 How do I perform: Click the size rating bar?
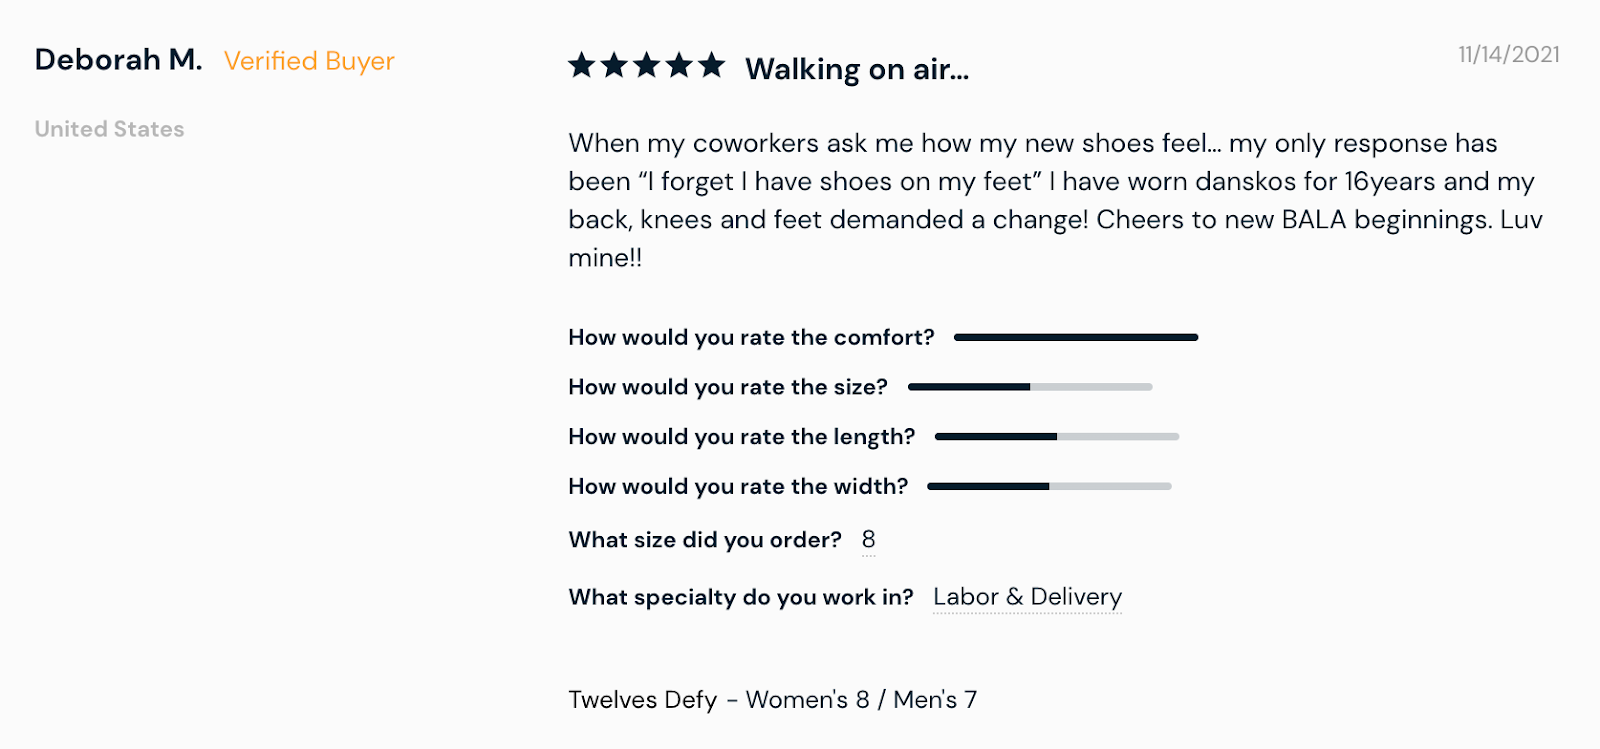[x=1030, y=387]
